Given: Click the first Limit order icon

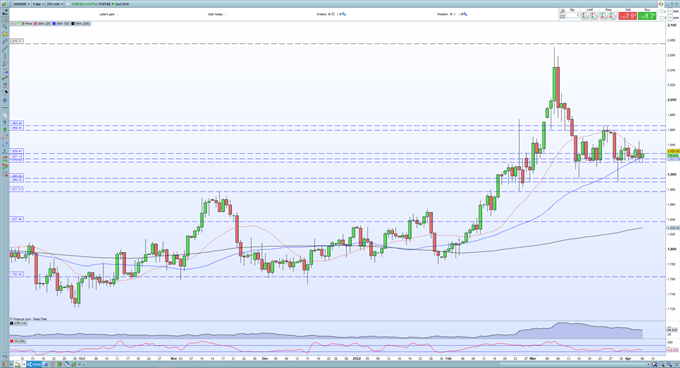Looking at the screenshot, I should [585, 16].
